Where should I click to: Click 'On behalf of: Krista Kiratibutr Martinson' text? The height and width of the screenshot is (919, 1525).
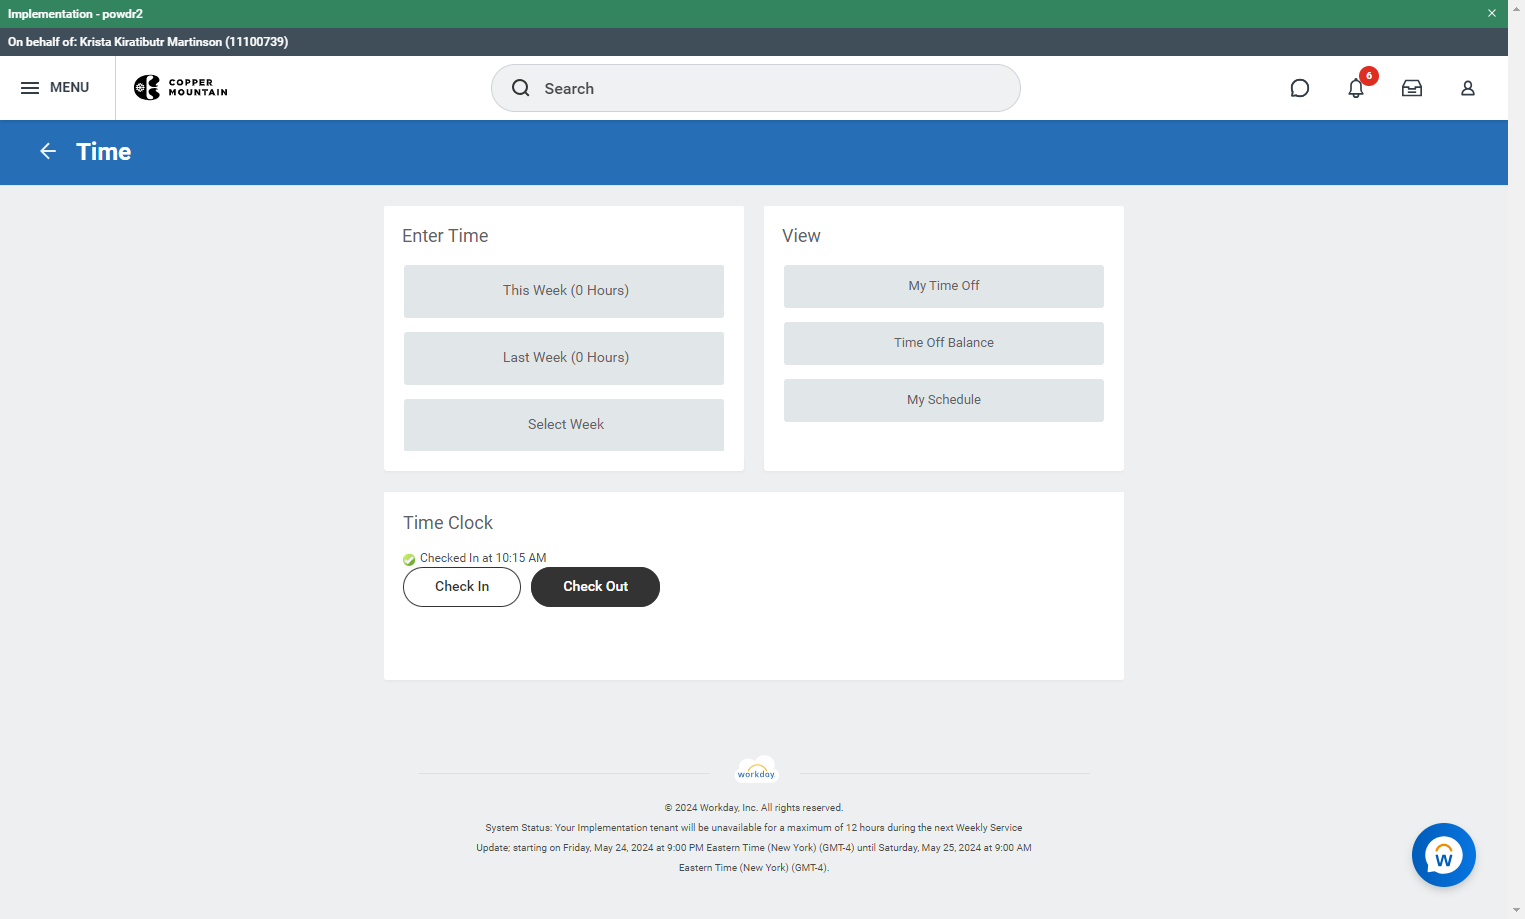point(148,42)
